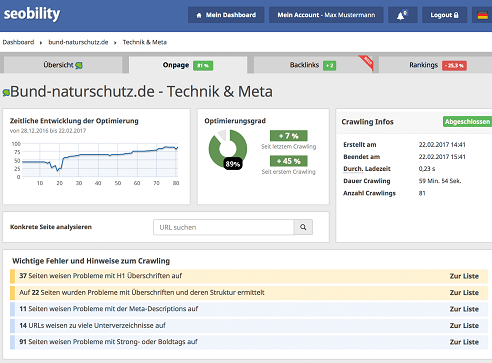This screenshot has height=363, width=492.
Task: Open Zur Liste for H1 Überschriften problems
Action: coord(464,276)
